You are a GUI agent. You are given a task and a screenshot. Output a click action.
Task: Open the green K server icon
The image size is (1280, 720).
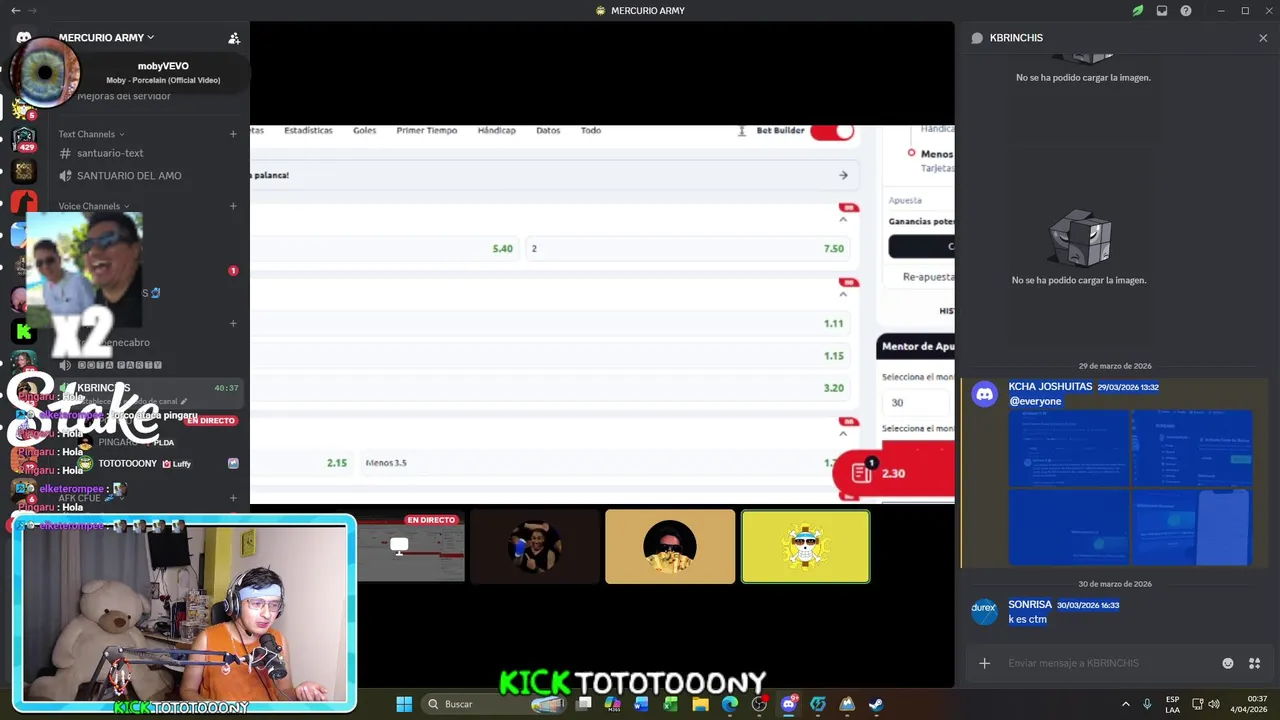click(24, 331)
